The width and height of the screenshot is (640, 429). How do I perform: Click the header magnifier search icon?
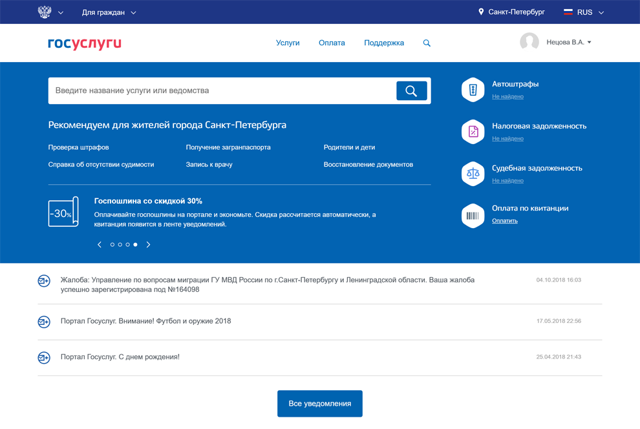pos(427,43)
